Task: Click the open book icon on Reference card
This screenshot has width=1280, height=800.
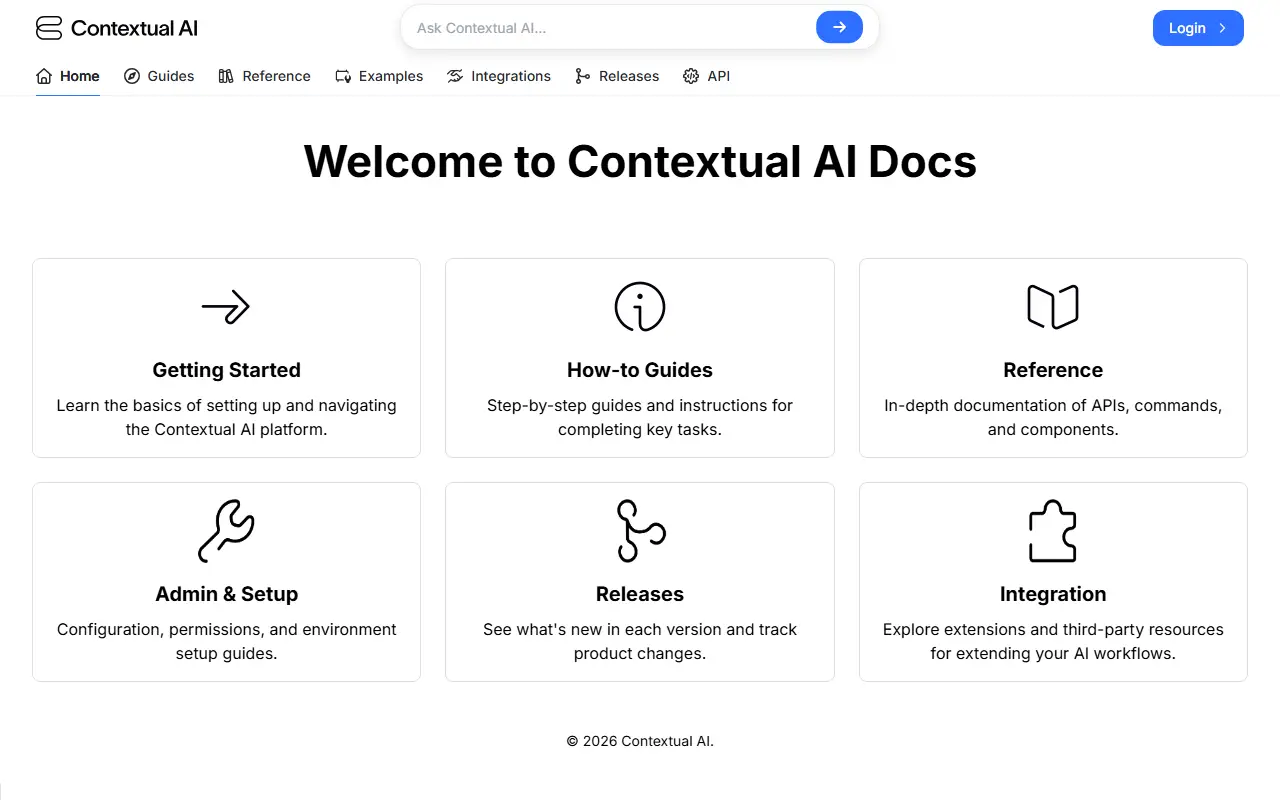Action: 1053,307
